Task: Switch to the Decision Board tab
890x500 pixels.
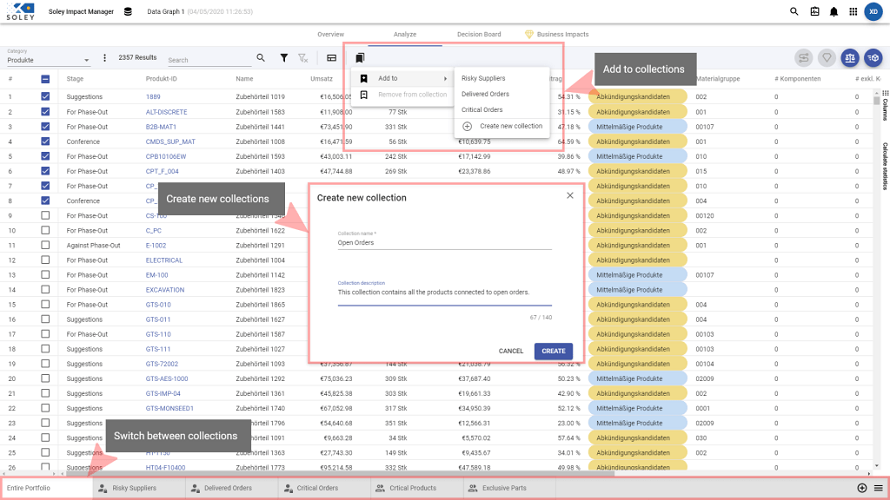Action: pyautogui.click(x=479, y=34)
